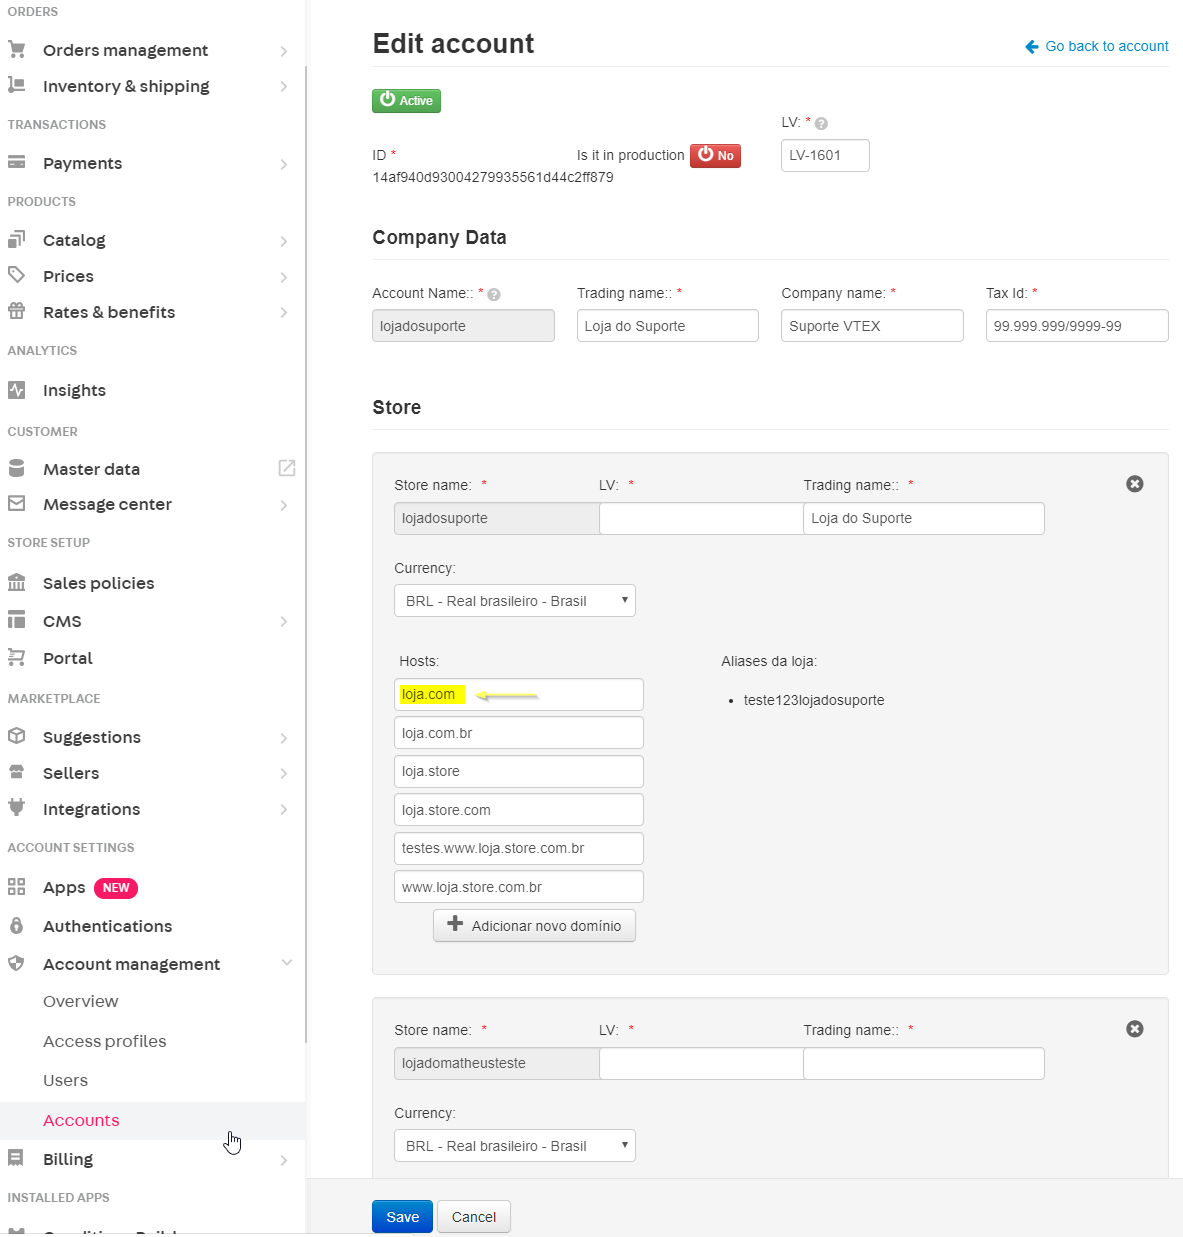Toggle the 'Is it in production' No switch

point(715,156)
